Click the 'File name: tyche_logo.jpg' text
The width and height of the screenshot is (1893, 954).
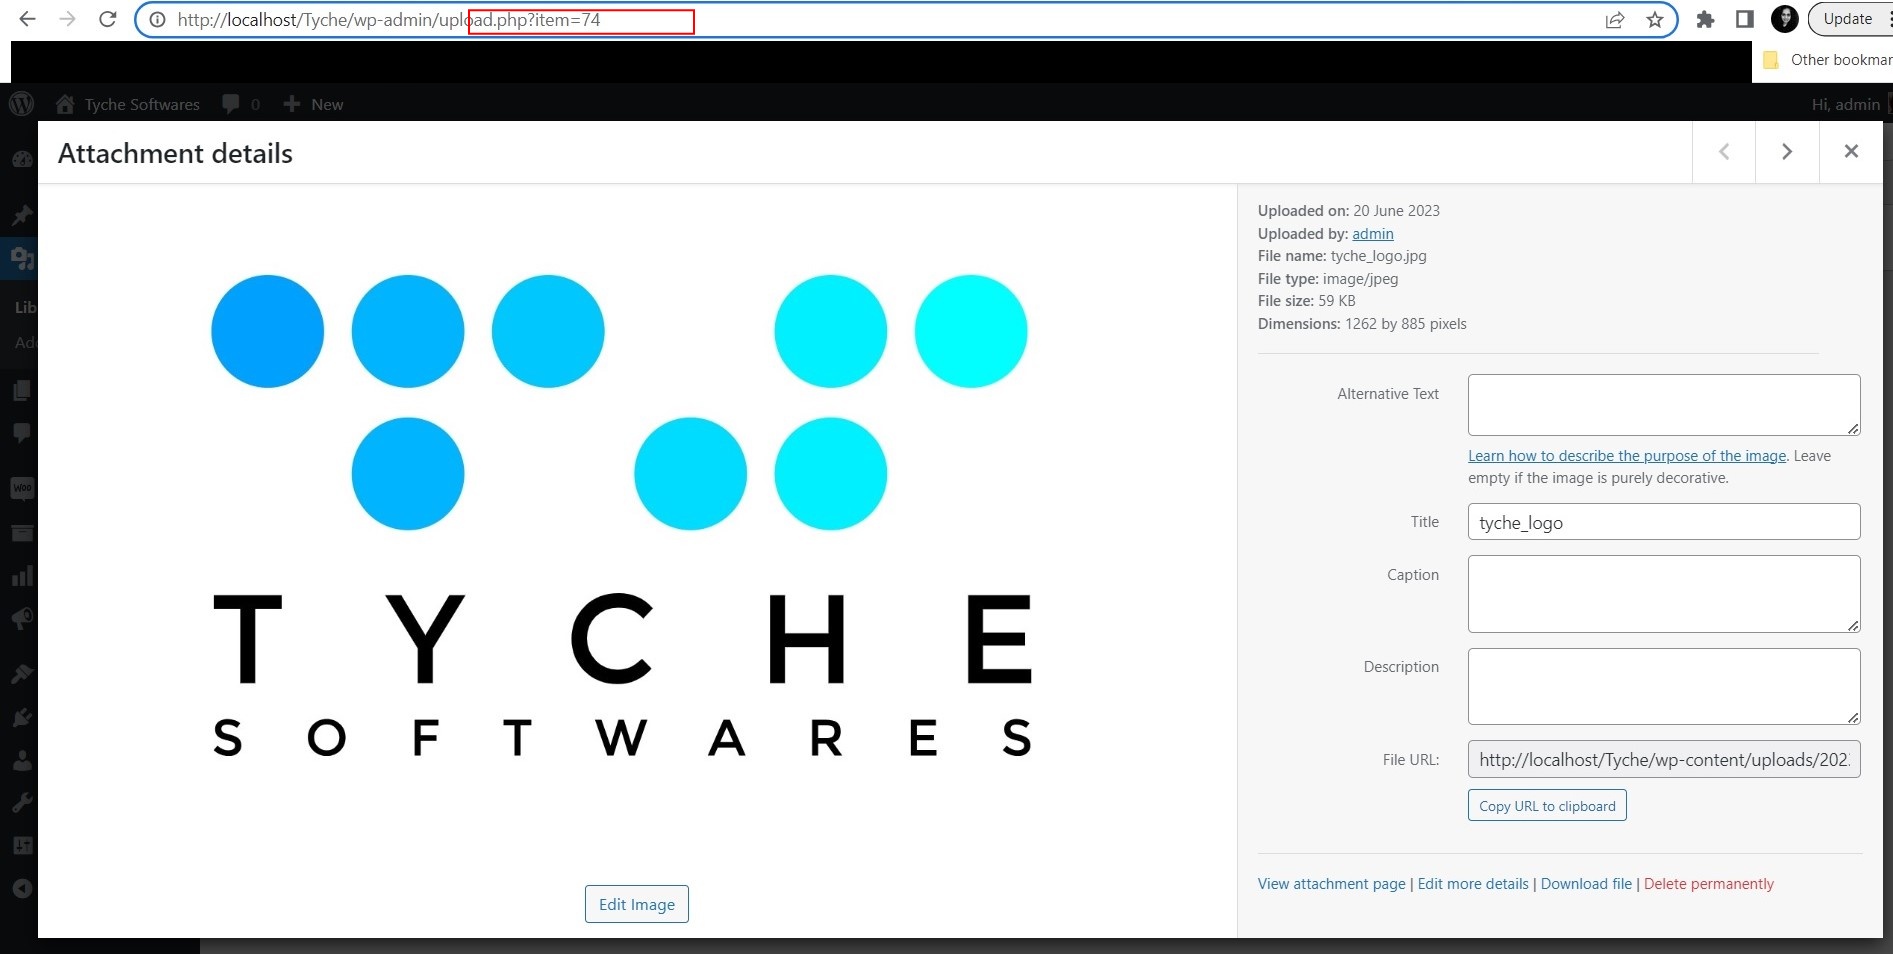(x=1342, y=256)
